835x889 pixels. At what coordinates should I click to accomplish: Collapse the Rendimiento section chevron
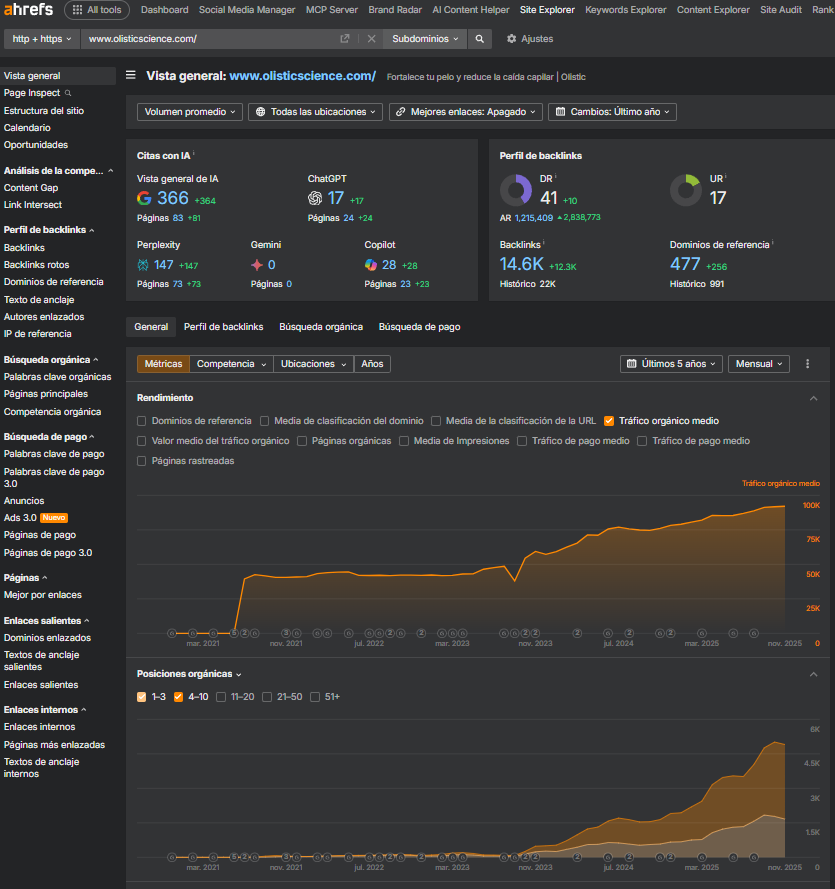813,398
